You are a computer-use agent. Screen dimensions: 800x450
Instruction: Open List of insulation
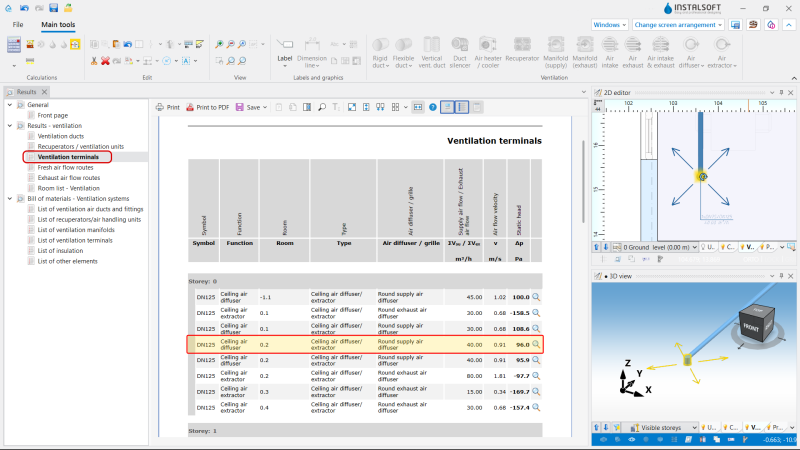point(60,251)
